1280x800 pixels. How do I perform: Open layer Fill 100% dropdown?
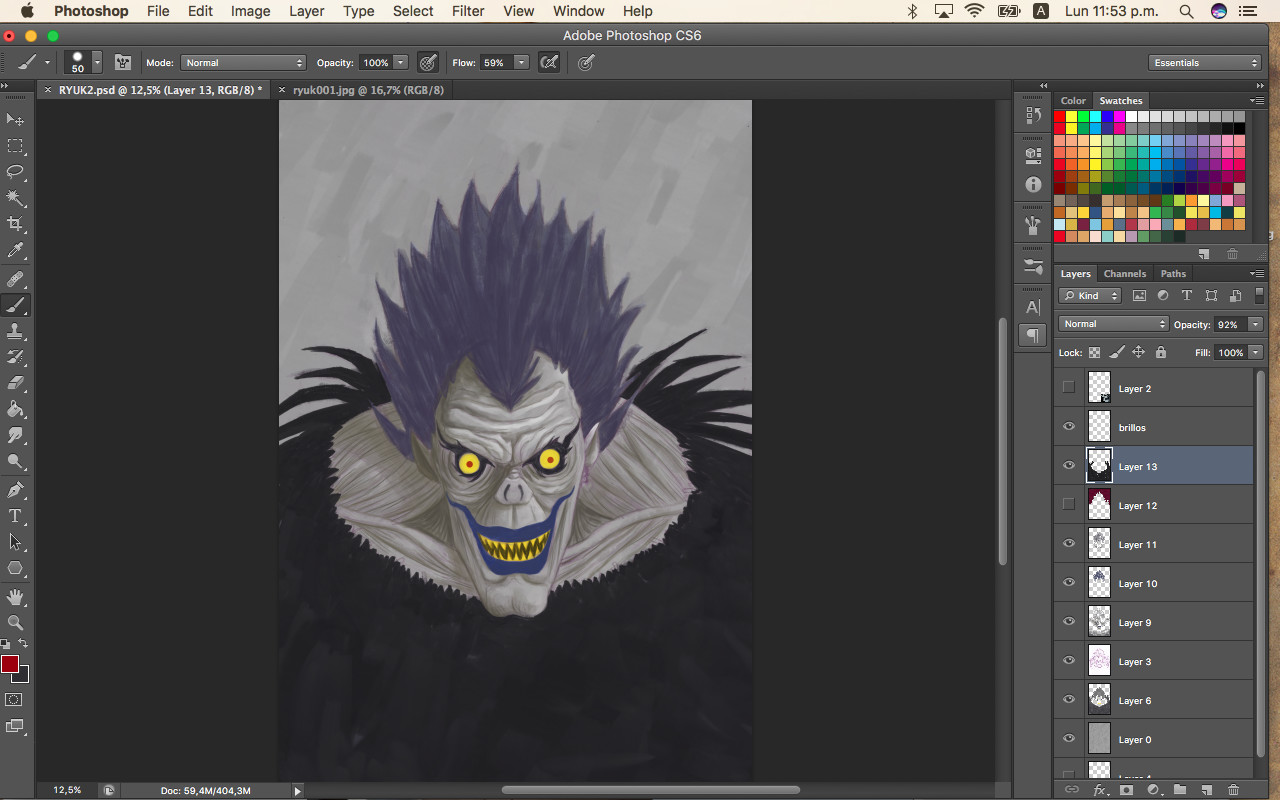pyautogui.click(x=1255, y=352)
